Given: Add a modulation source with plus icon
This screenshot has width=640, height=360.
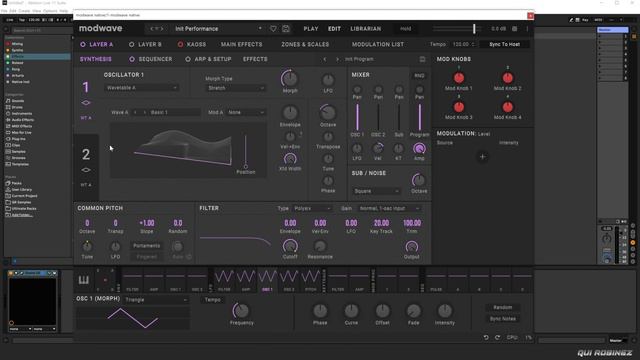Looking at the screenshot, I should pos(482,157).
